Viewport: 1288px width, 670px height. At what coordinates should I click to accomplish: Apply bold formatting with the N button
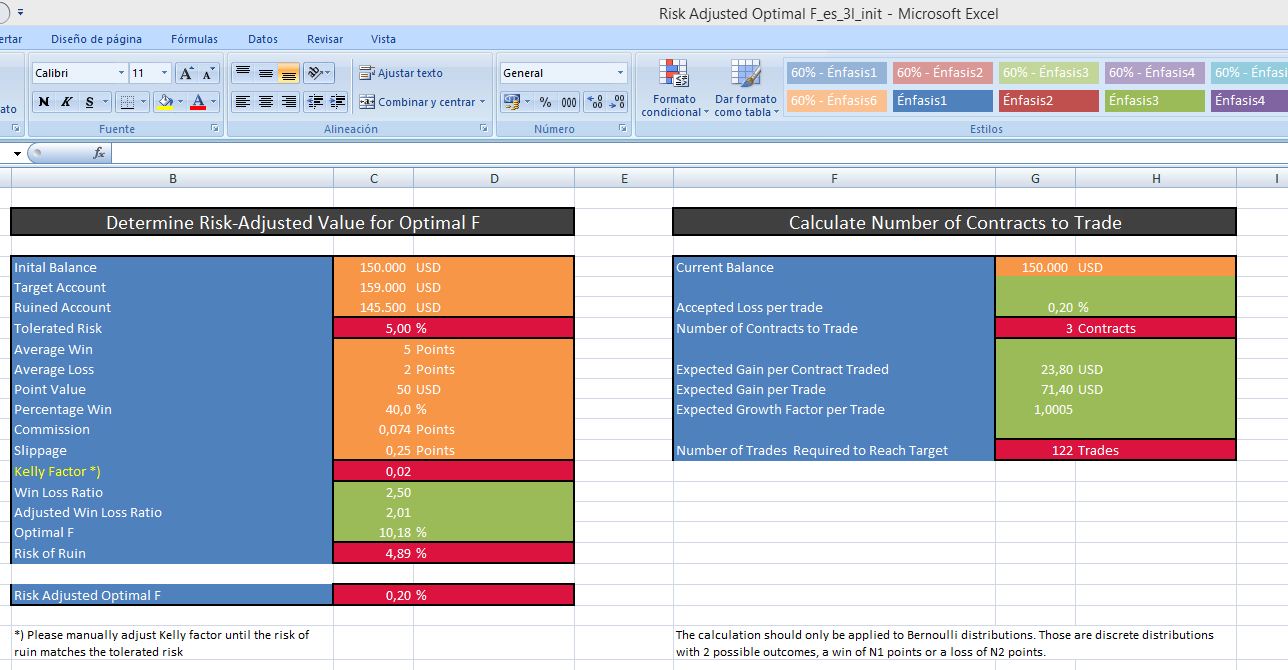43,102
